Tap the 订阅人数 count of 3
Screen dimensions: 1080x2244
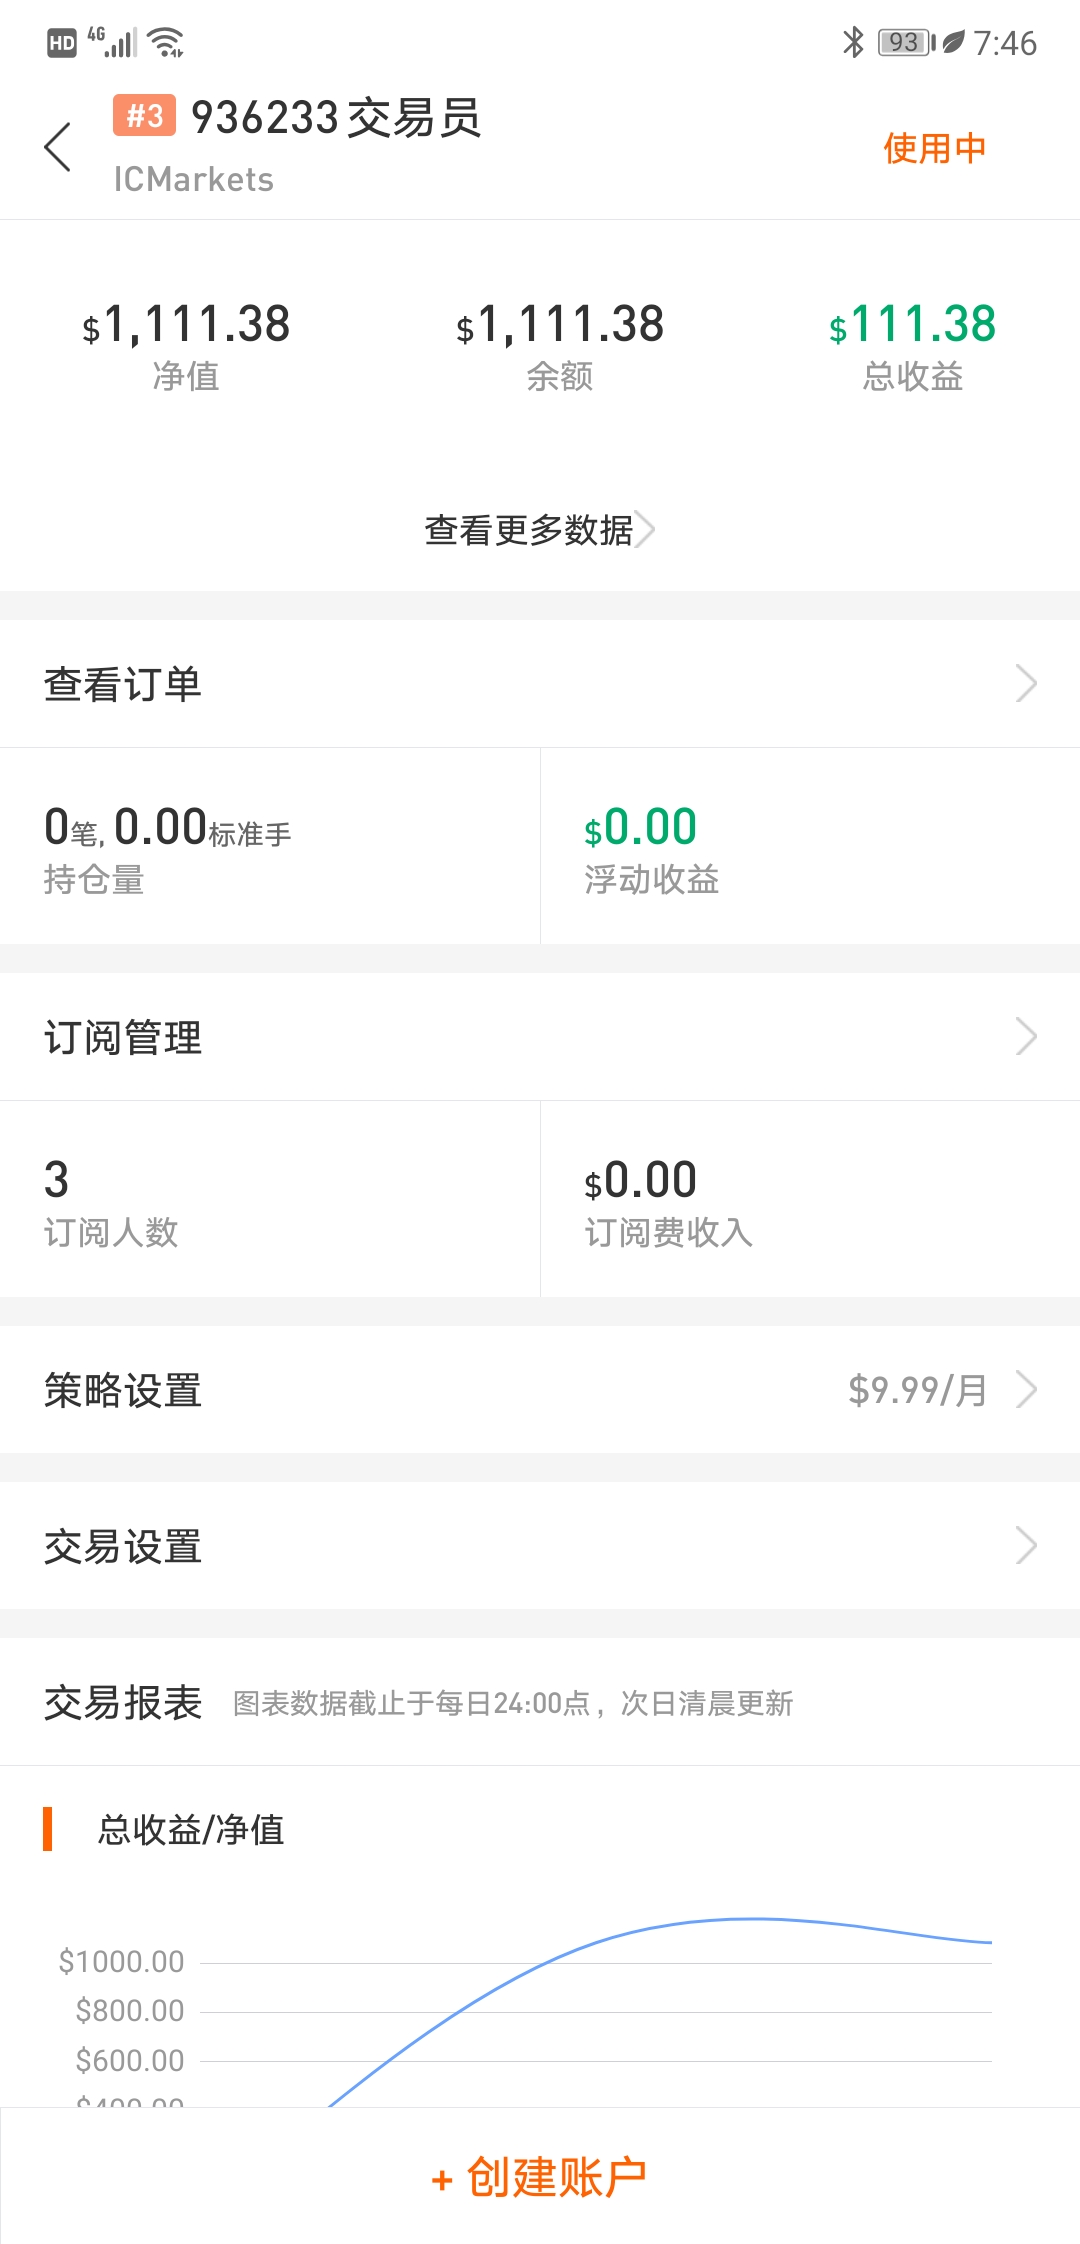57,1180
